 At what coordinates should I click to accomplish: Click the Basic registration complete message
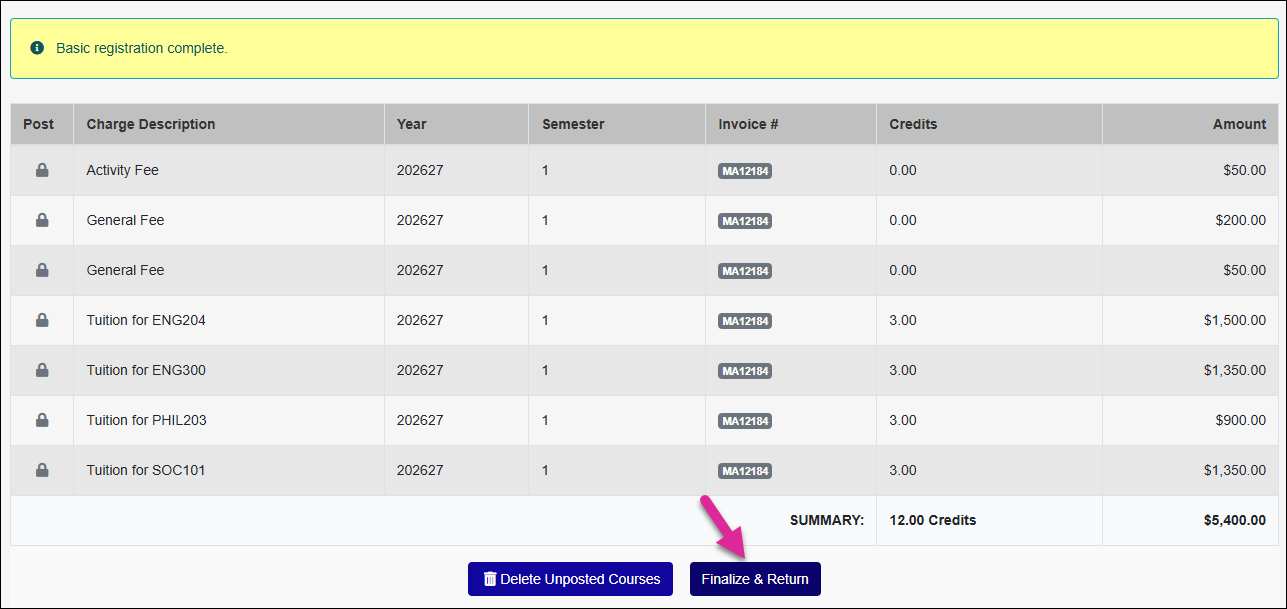(142, 48)
